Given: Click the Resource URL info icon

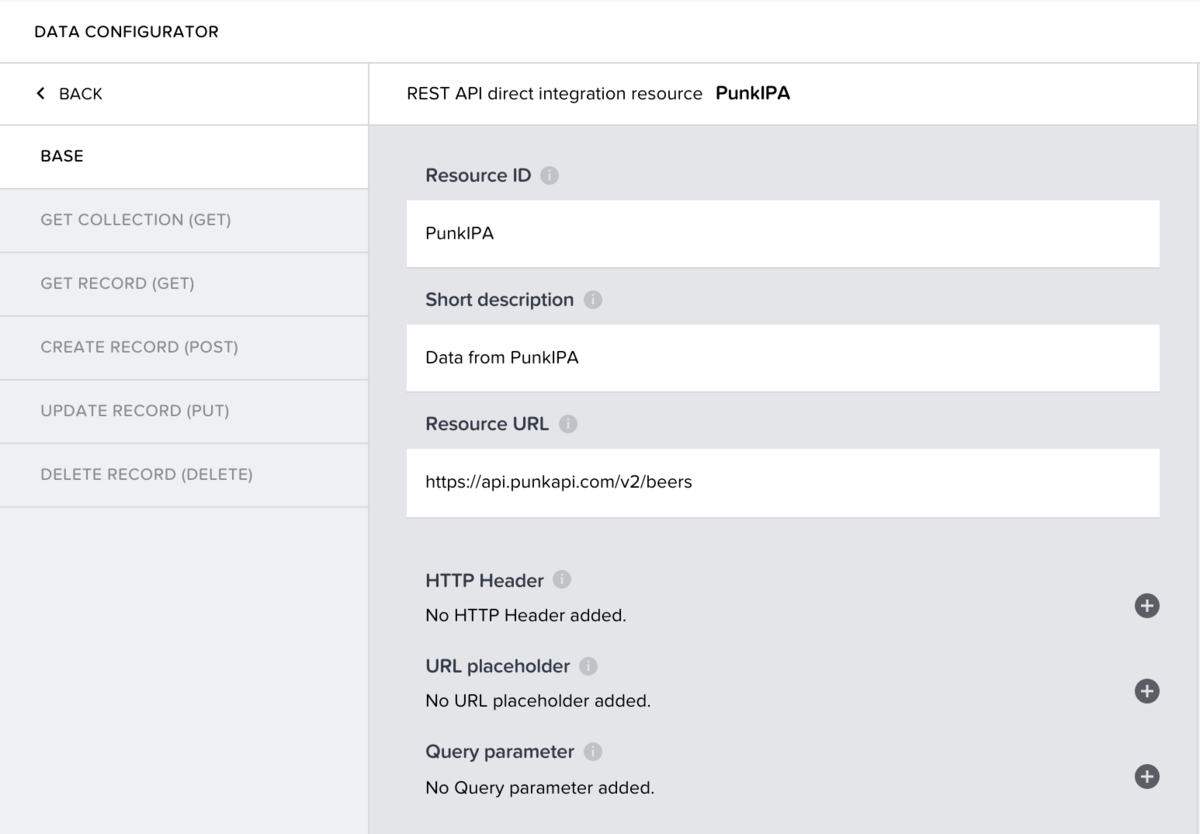Looking at the screenshot, I should 568,424.
